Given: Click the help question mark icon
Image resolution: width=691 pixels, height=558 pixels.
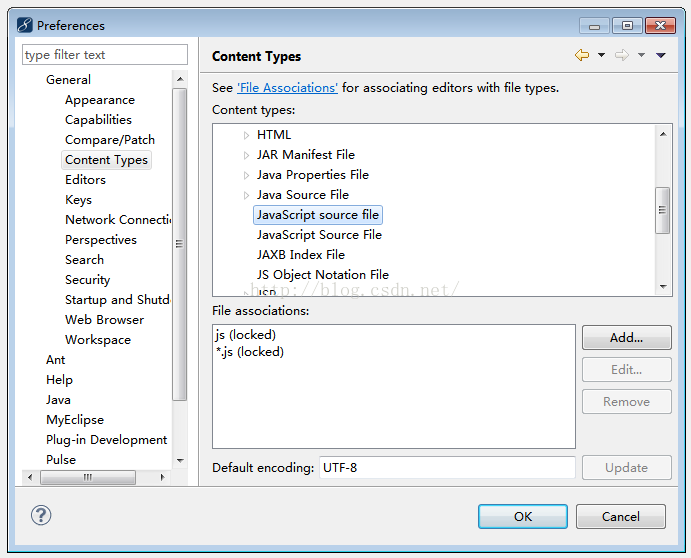Looking at the screenshot, I should pos(41,515).
